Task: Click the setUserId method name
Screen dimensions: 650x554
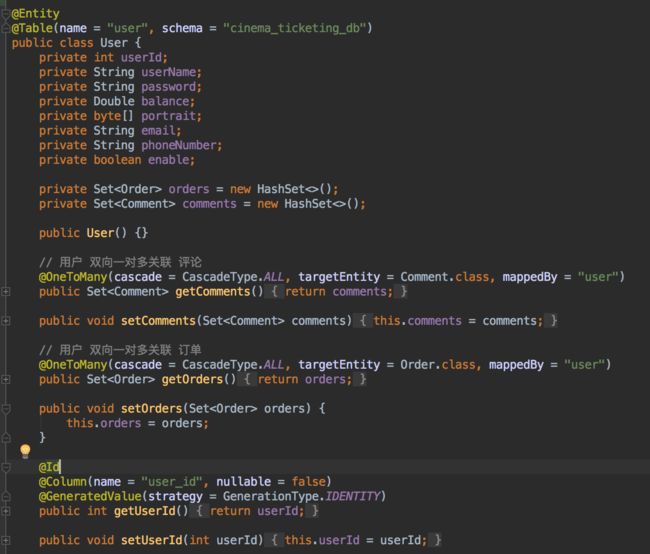Action: pyautogui.click(x=151, y=540)
